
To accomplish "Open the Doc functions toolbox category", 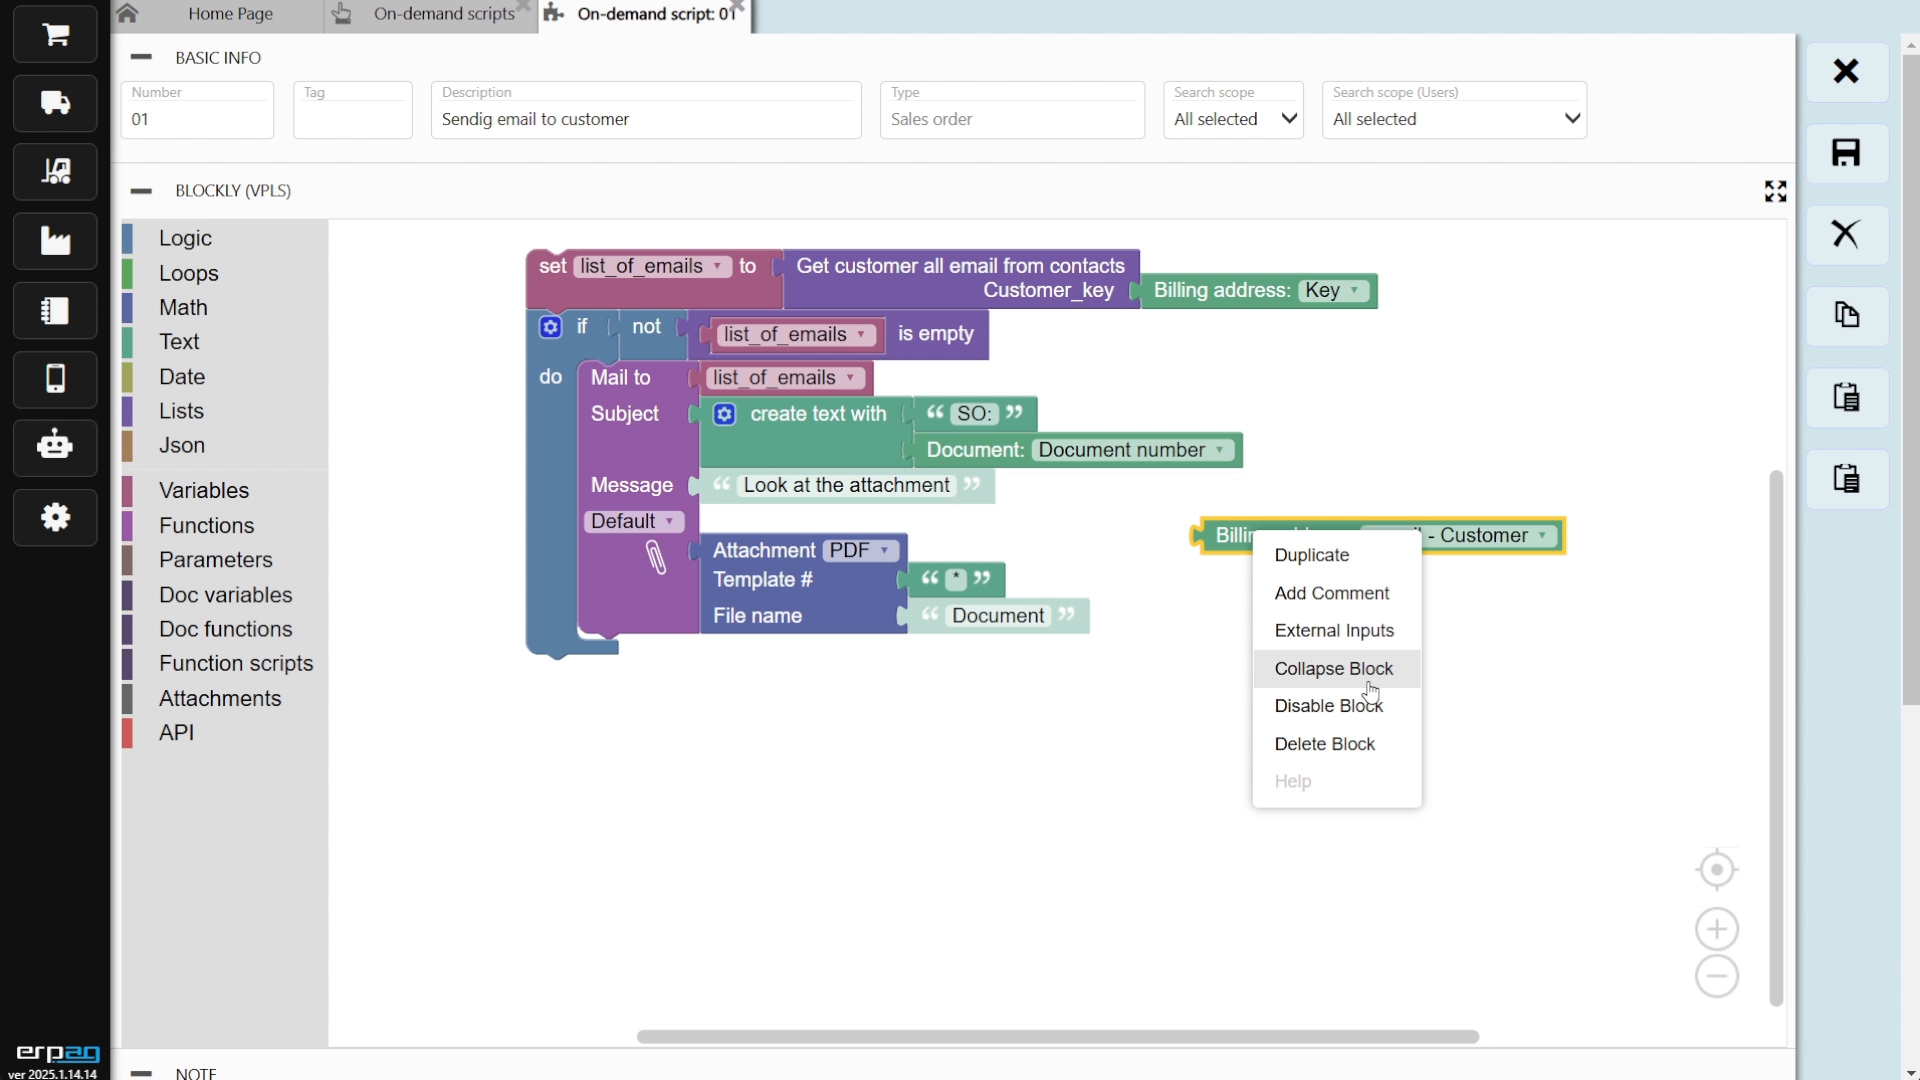I will tap(225, 630).
